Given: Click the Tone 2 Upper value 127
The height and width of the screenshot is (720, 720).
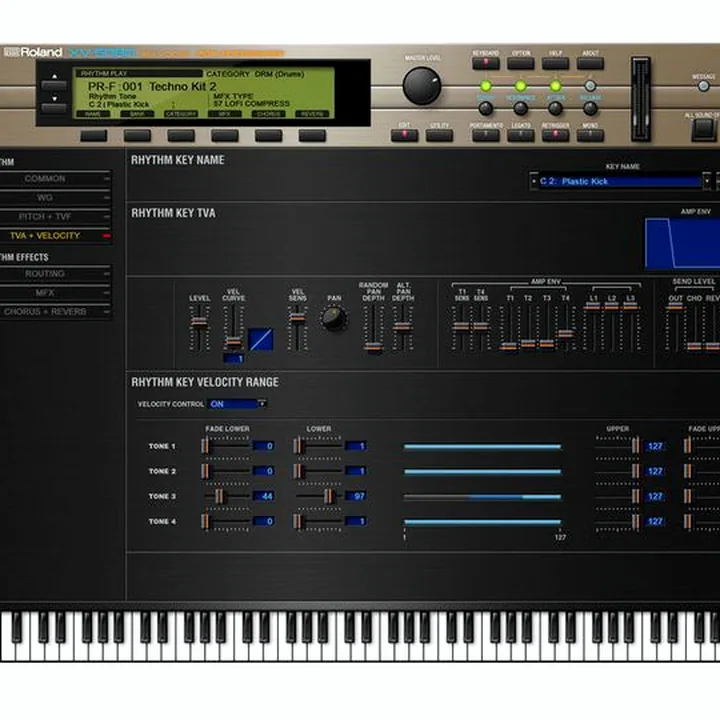Looking at the screenshot, I should tap(654, 471).
